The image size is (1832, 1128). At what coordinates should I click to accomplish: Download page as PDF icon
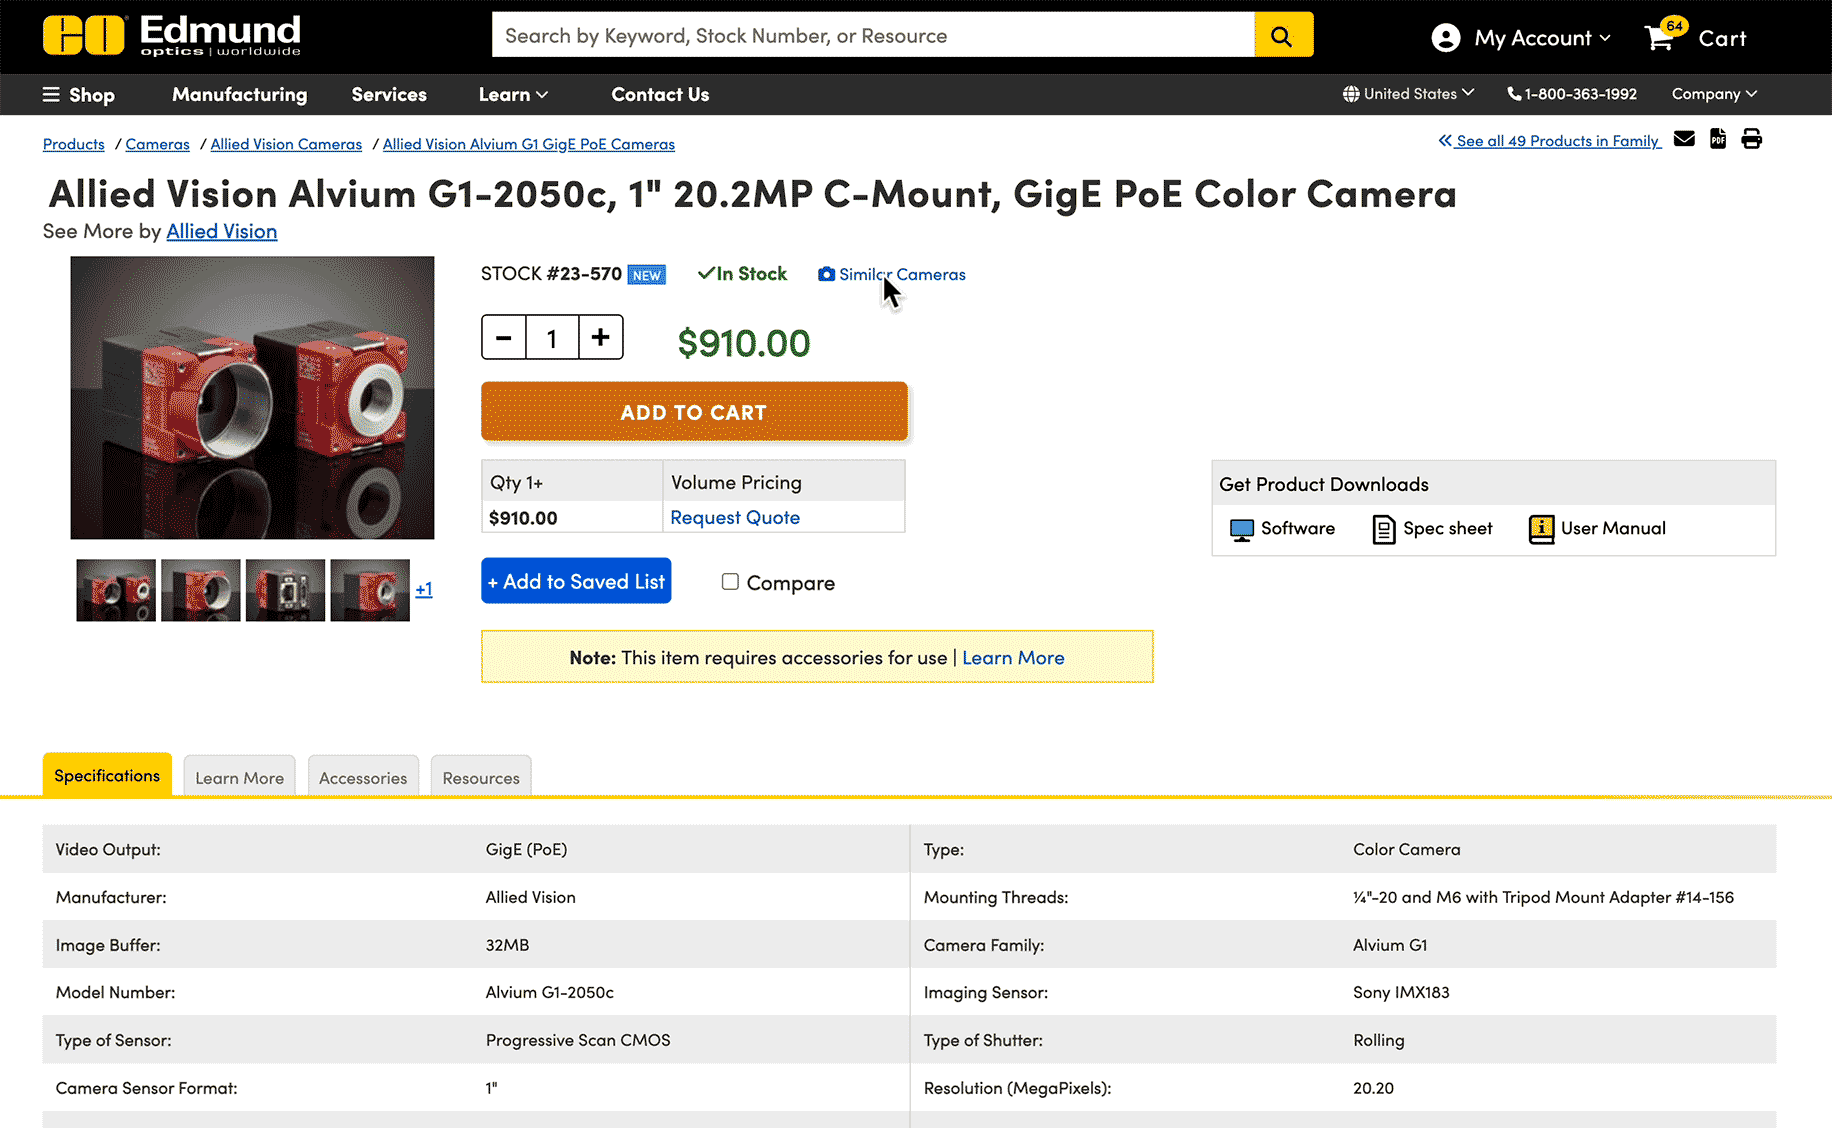(1718, 139)
